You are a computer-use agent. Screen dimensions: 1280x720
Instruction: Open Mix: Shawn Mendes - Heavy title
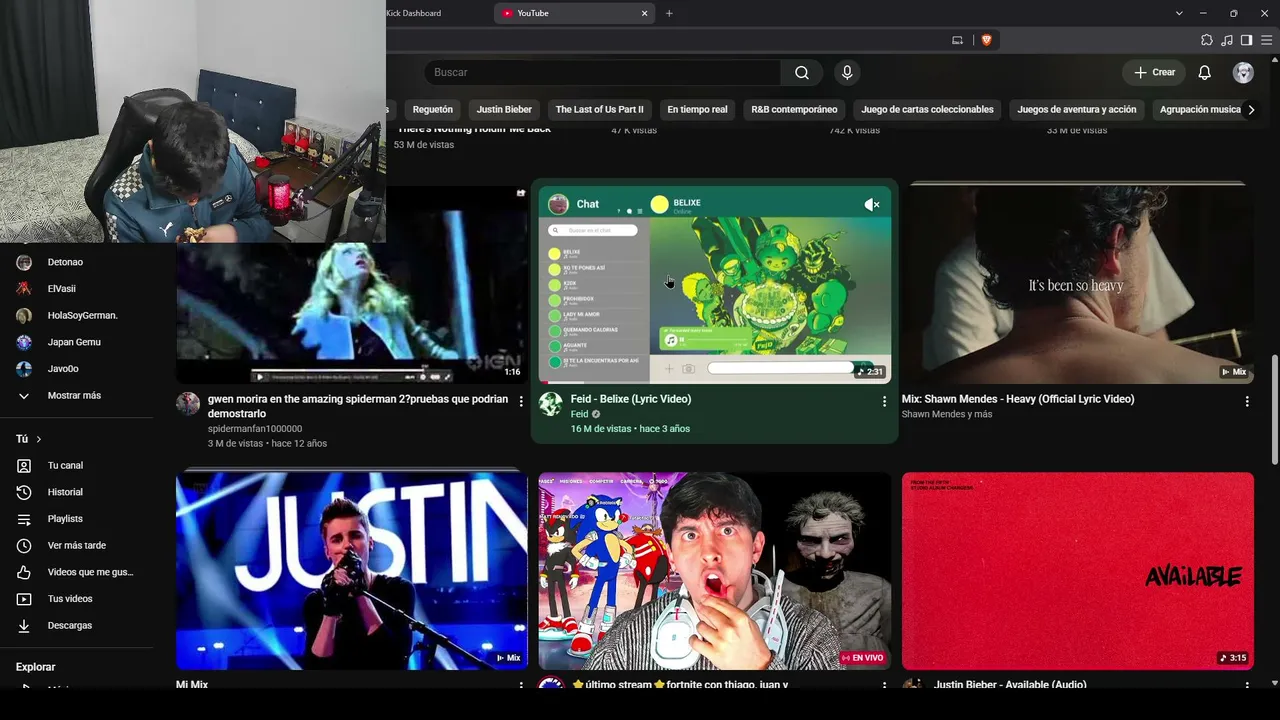[1018, 399]
